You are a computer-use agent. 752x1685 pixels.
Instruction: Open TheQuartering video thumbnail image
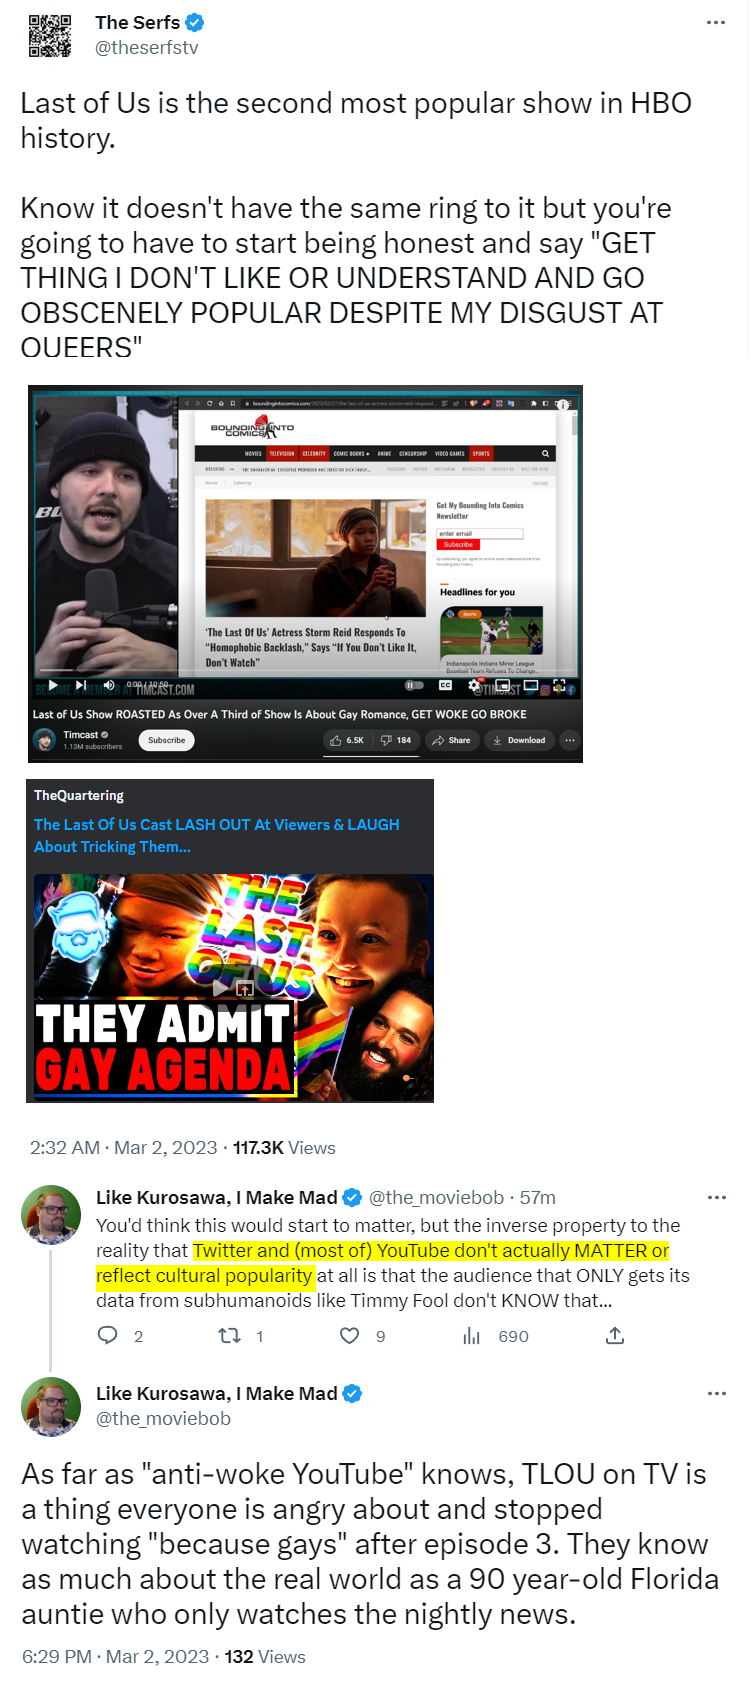[230, 941]
